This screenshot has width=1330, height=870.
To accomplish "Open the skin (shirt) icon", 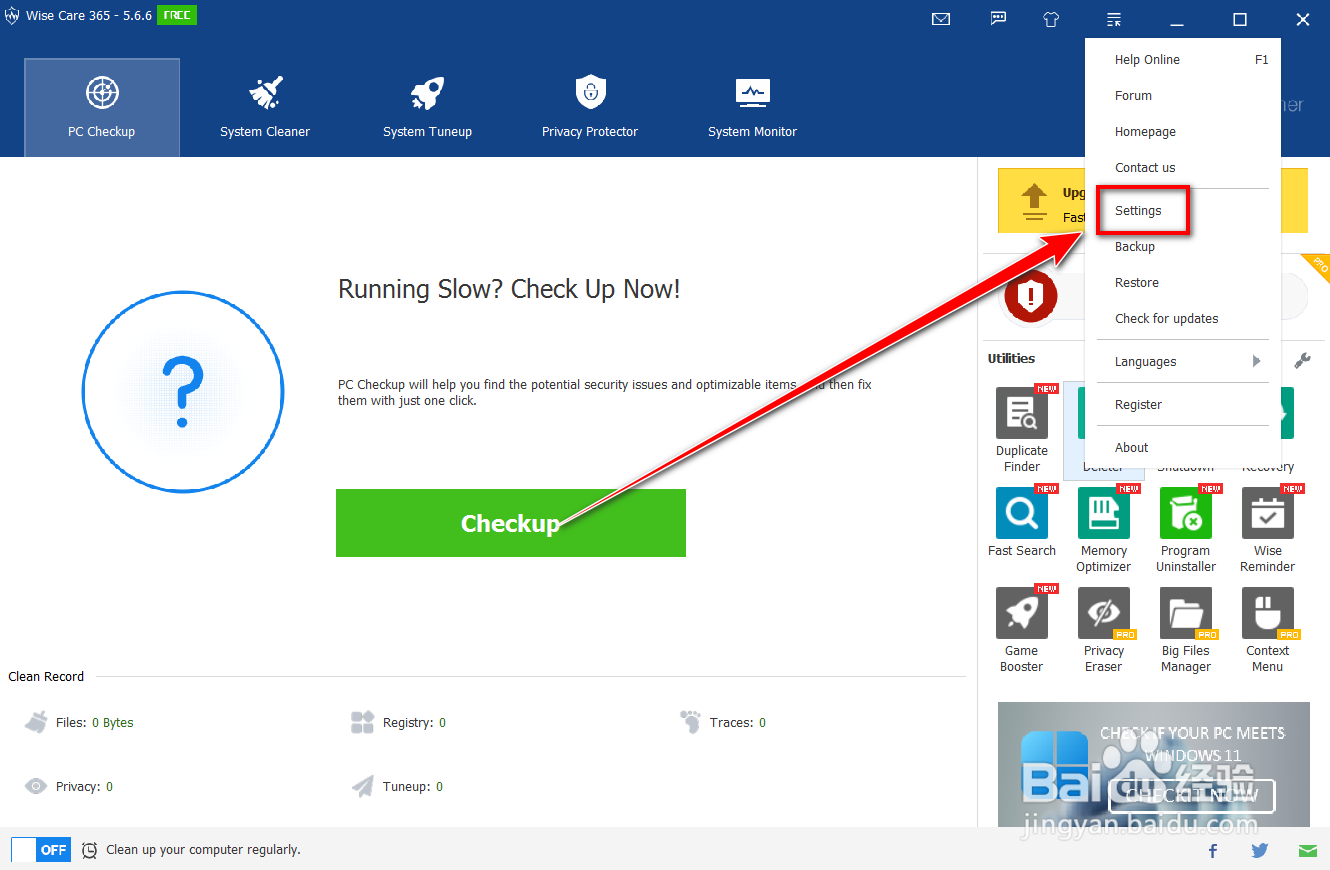I will click(x=1051, y=19).
